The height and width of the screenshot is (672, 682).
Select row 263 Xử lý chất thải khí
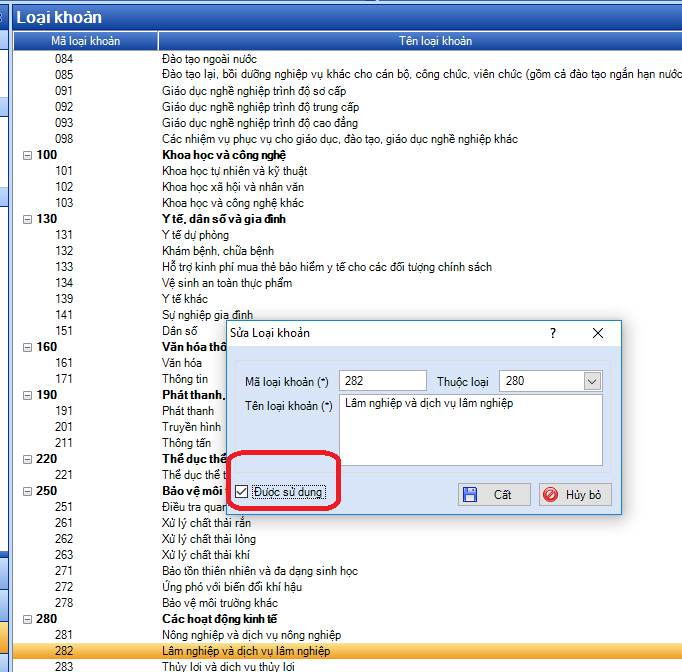click(348, 555)
